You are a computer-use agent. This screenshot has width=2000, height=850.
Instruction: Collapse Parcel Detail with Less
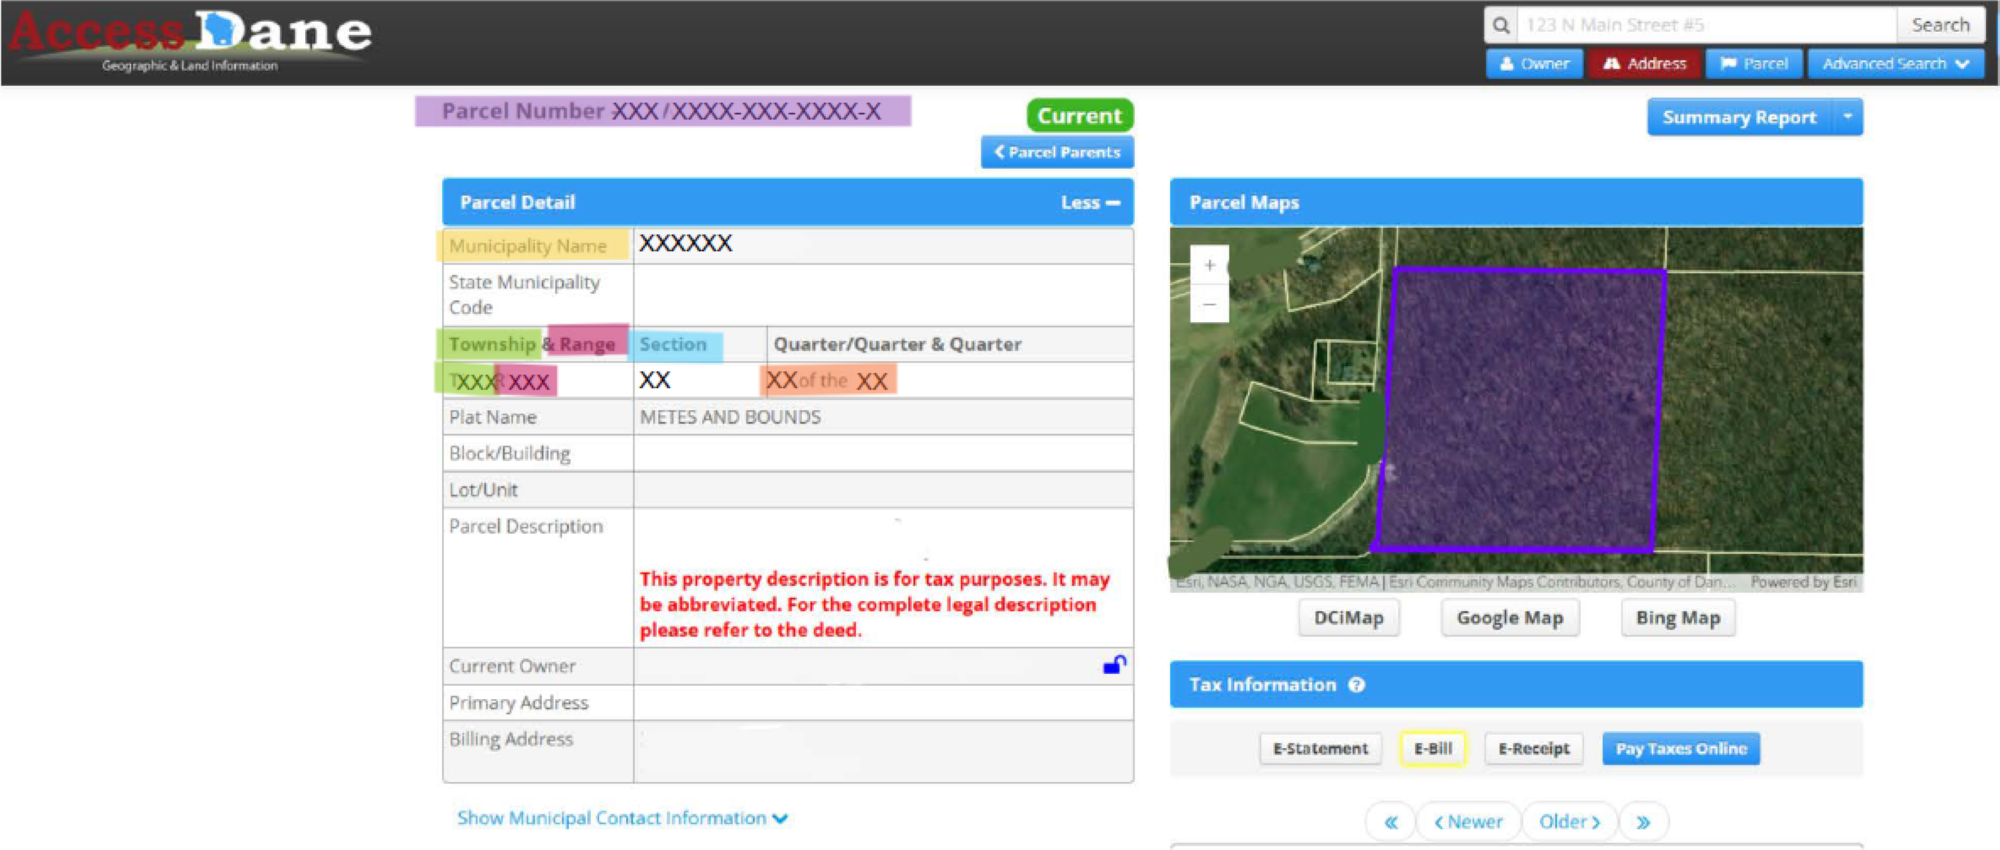[x=1090, y=203]
